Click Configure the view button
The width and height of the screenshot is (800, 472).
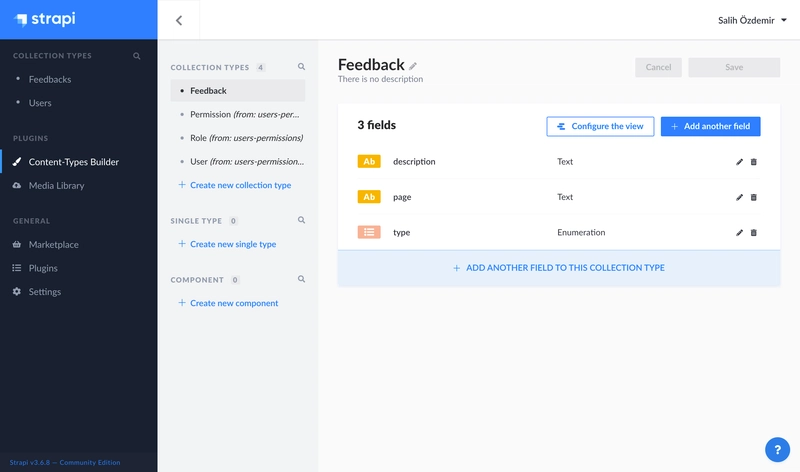600,126
